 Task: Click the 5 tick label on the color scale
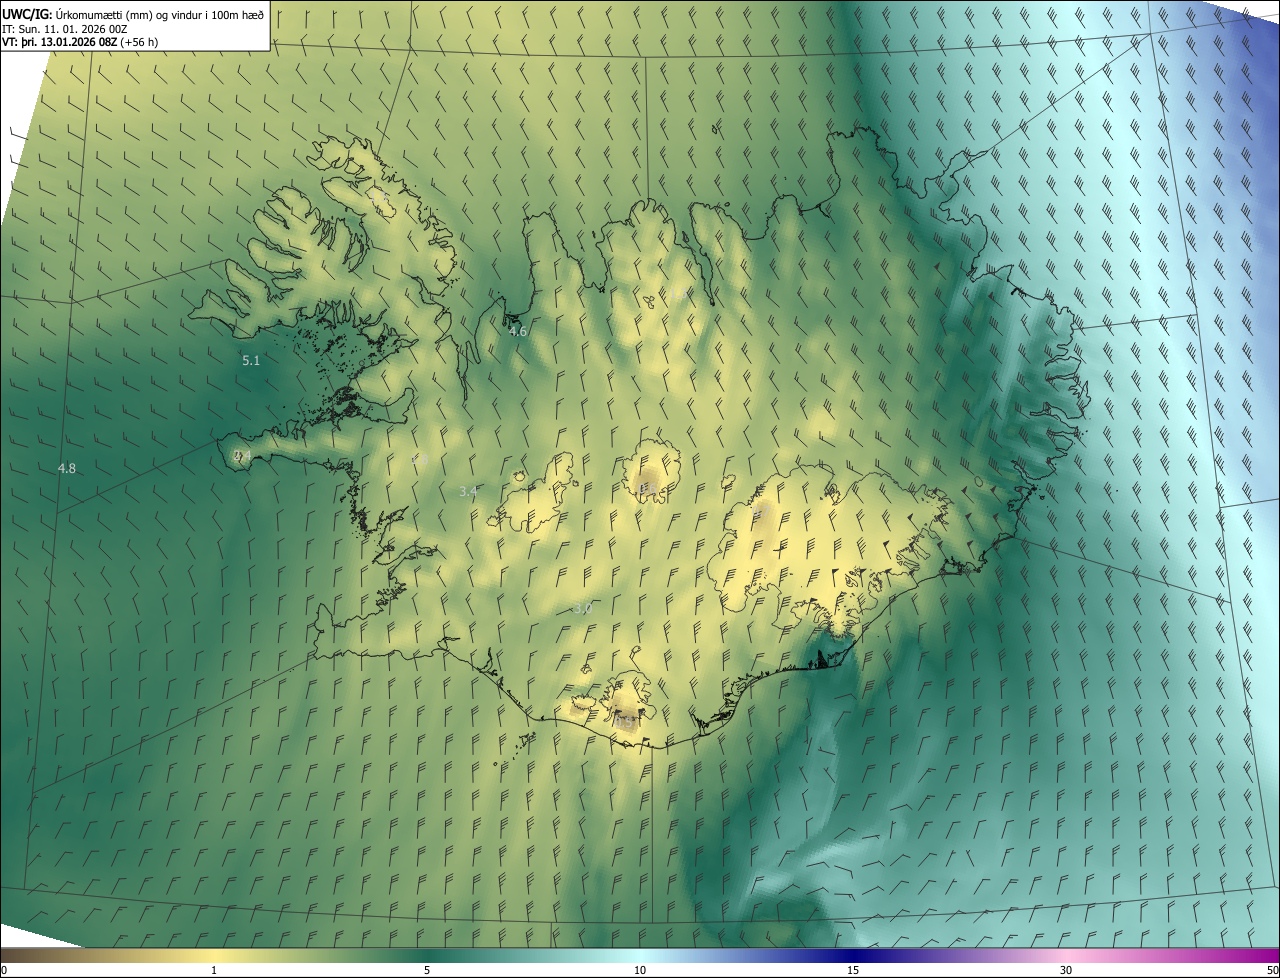[427, 970]
